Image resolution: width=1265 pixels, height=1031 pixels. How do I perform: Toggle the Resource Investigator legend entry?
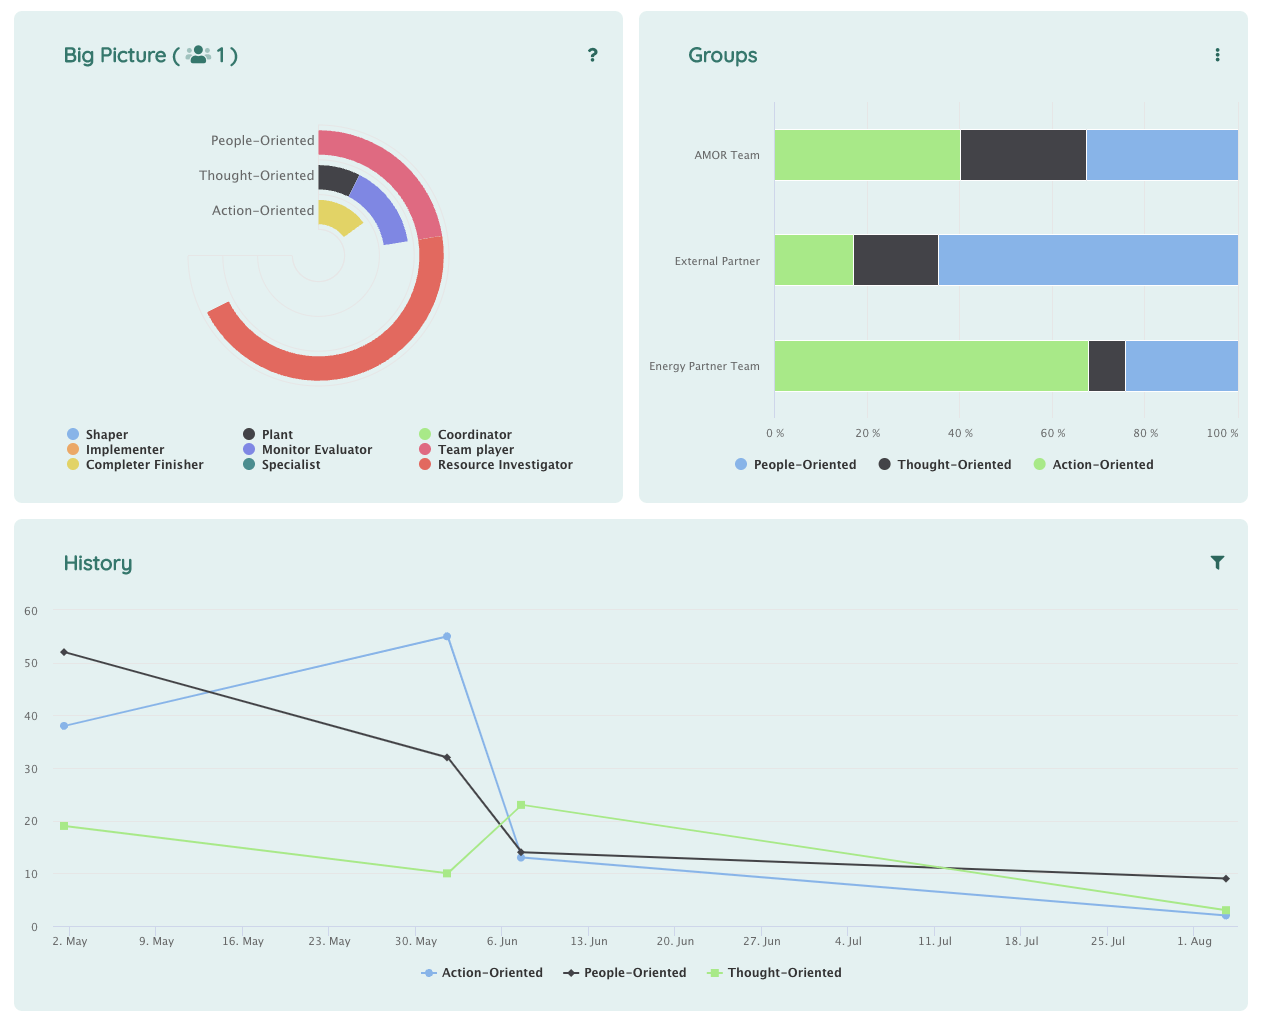click(495, 465)
